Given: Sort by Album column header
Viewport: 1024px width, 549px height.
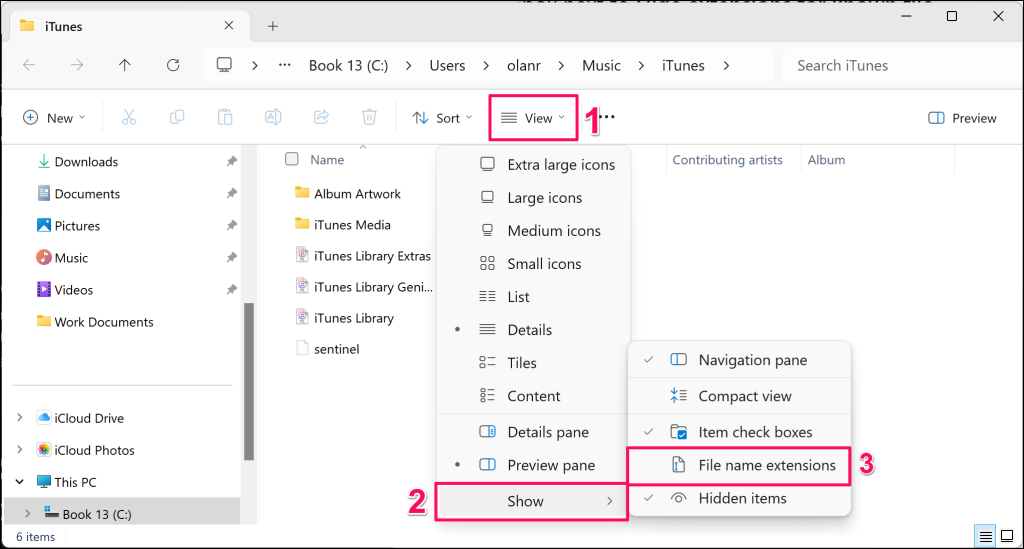Looking at the screenshot, I should (x=826, y=159).
